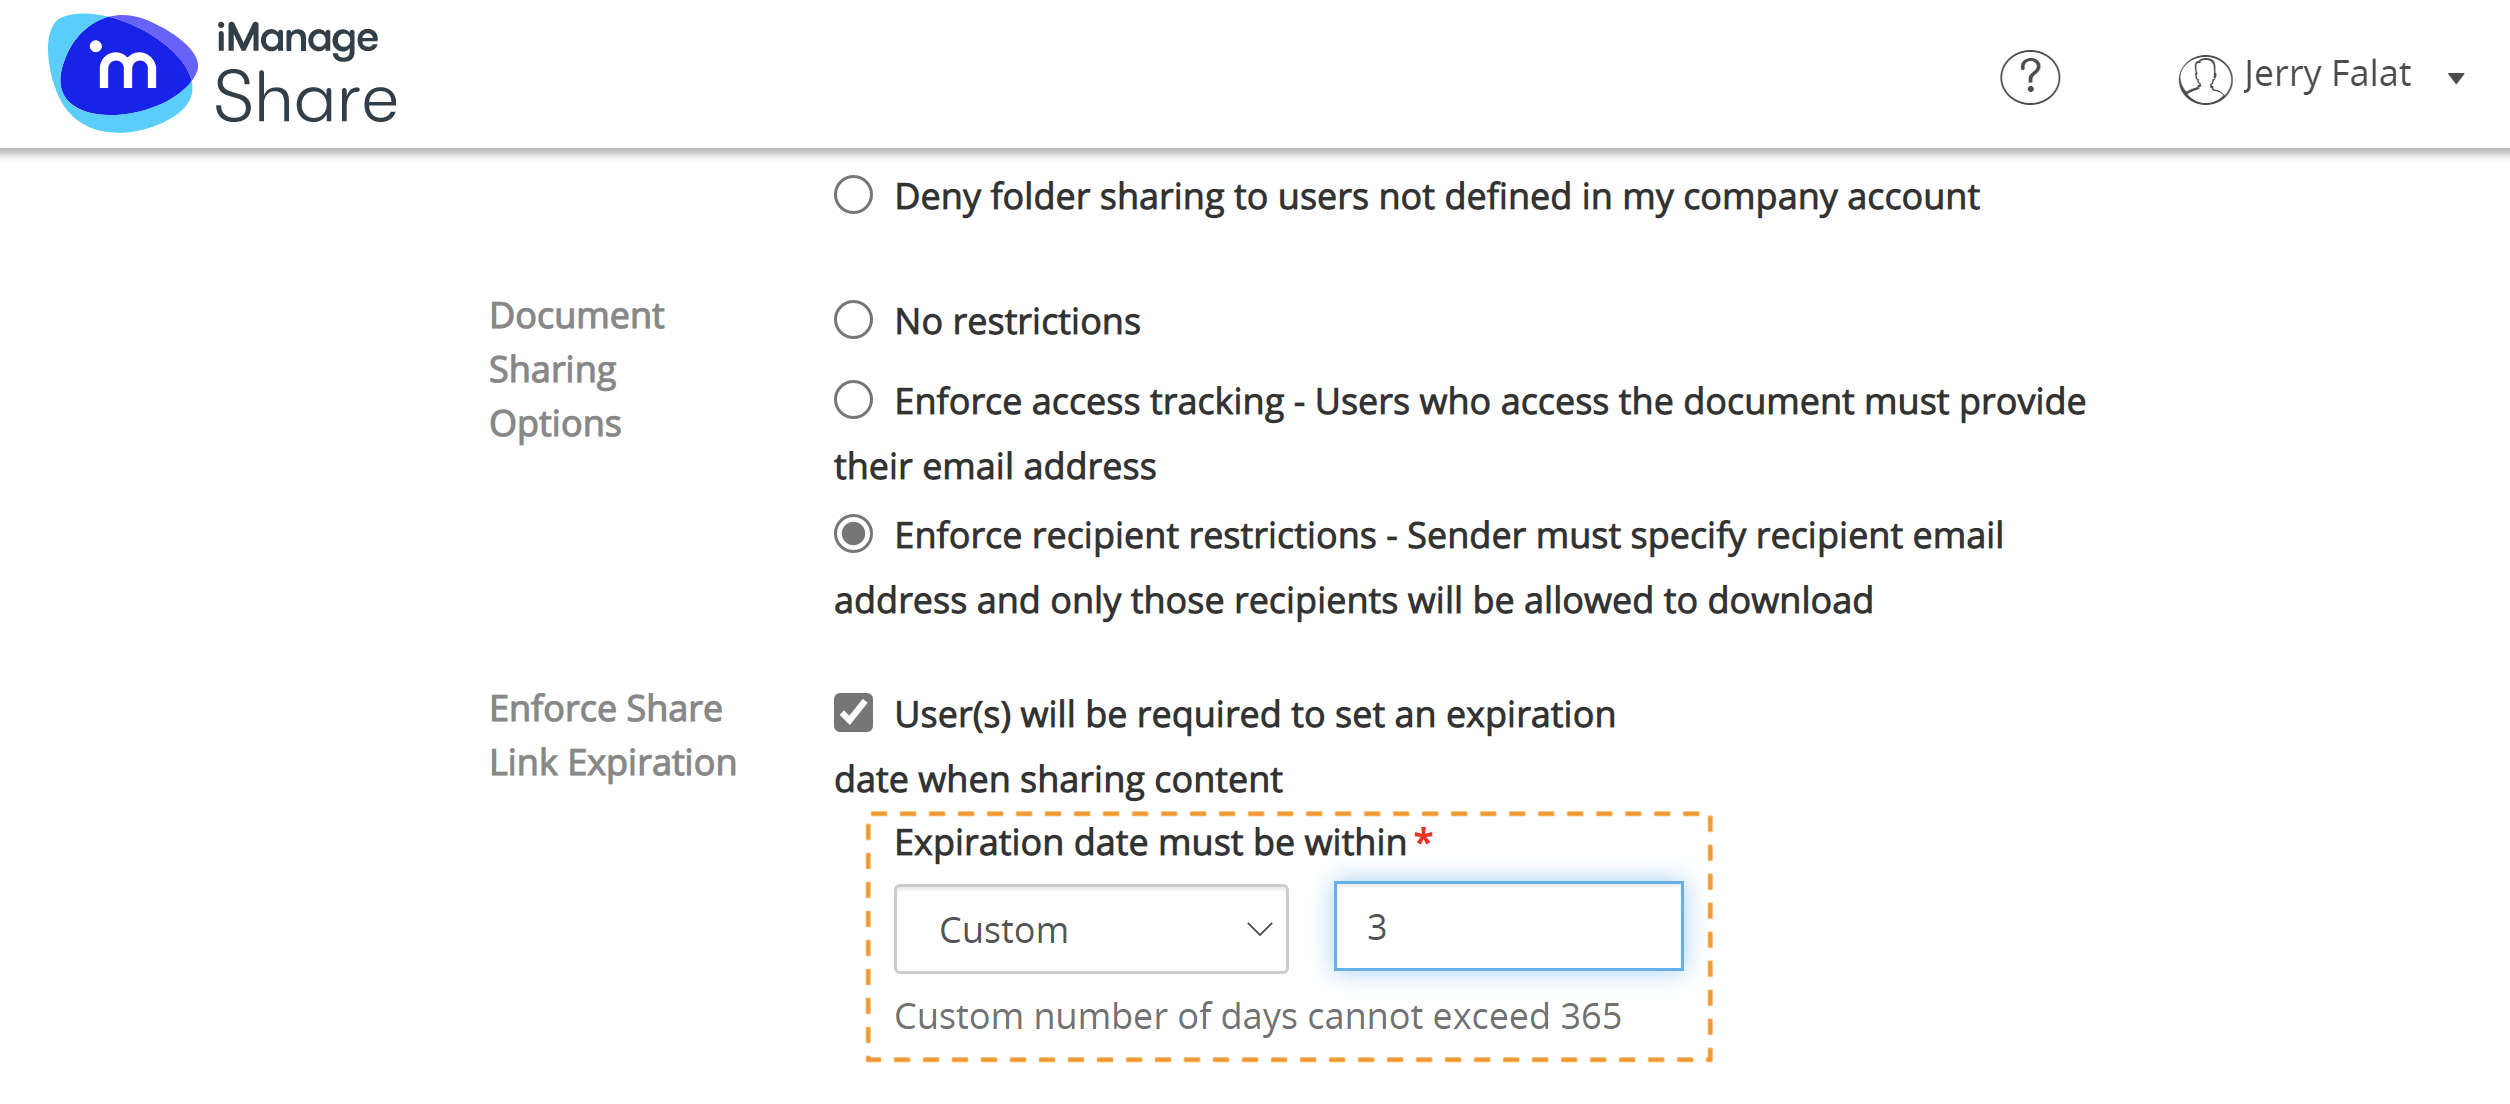The image size is (2510, 1104).
Task: Click the custom days input field
Action: (x=1508, y=926)
